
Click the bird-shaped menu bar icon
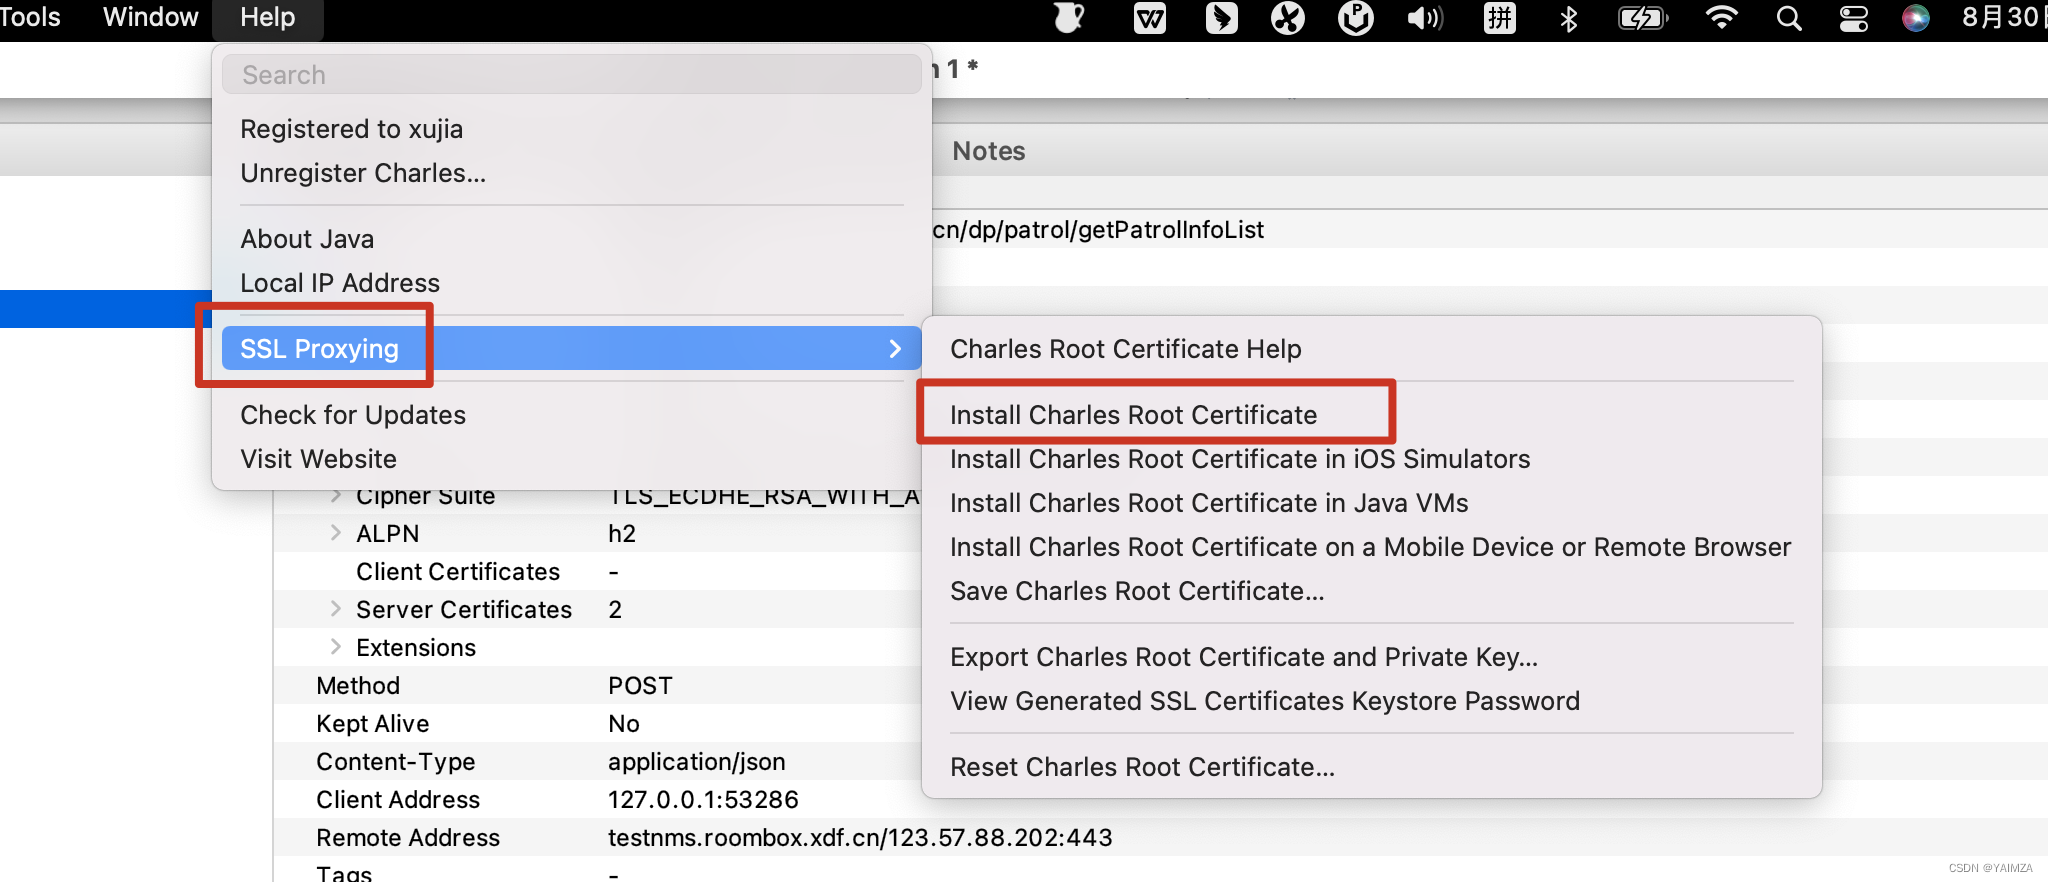[1221, 18]
